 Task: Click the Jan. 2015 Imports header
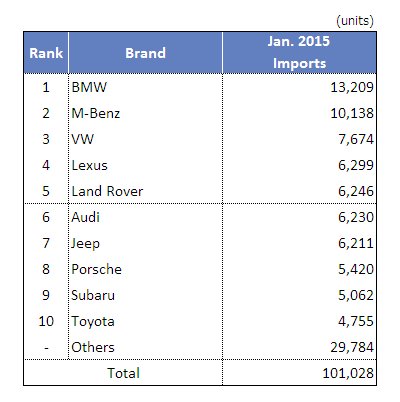point(299,53)
